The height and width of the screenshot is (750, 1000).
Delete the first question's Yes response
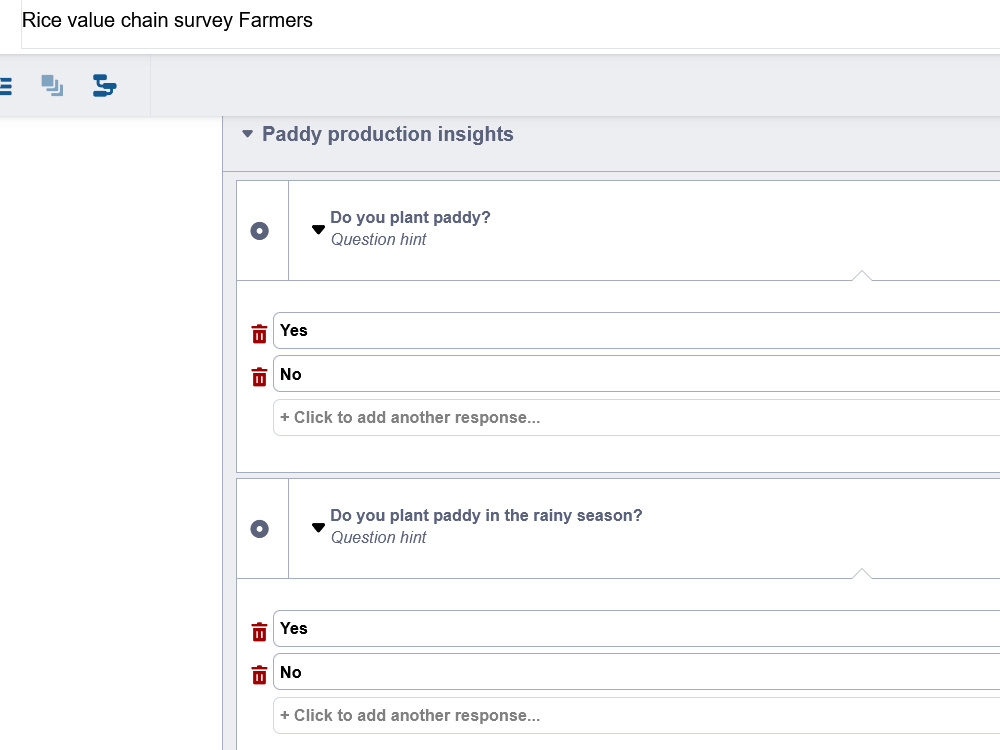tap(259, 334)
